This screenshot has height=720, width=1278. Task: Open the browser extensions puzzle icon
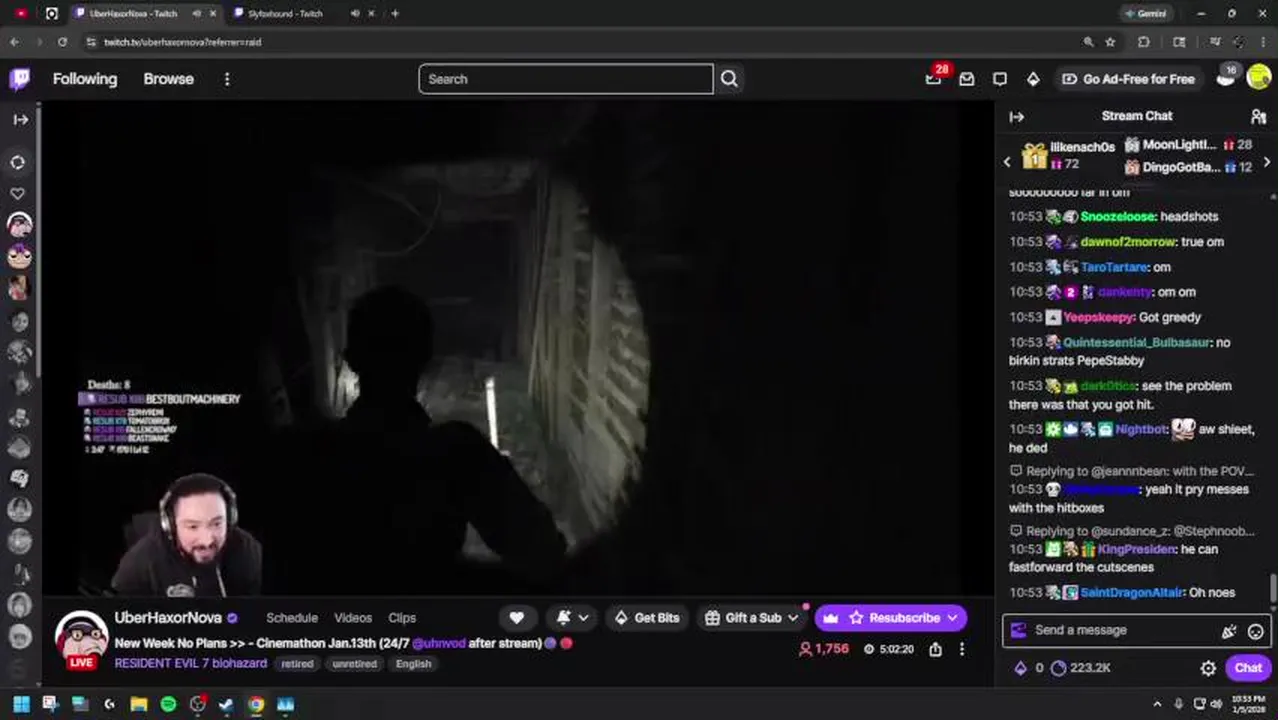point(1144,42)
